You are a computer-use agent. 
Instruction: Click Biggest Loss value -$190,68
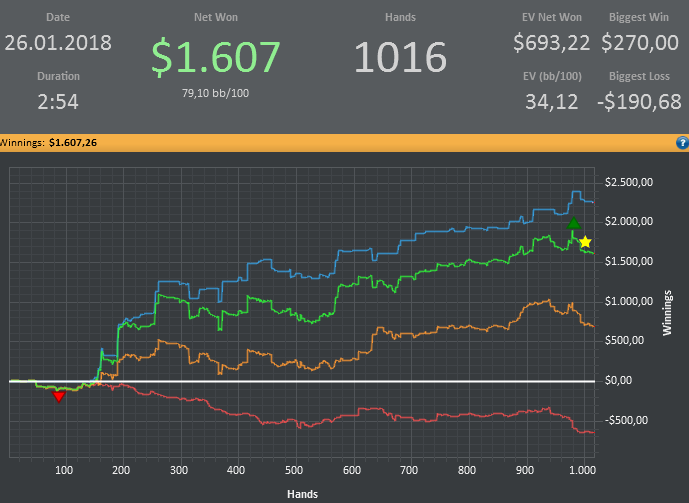tap(639, 102)
